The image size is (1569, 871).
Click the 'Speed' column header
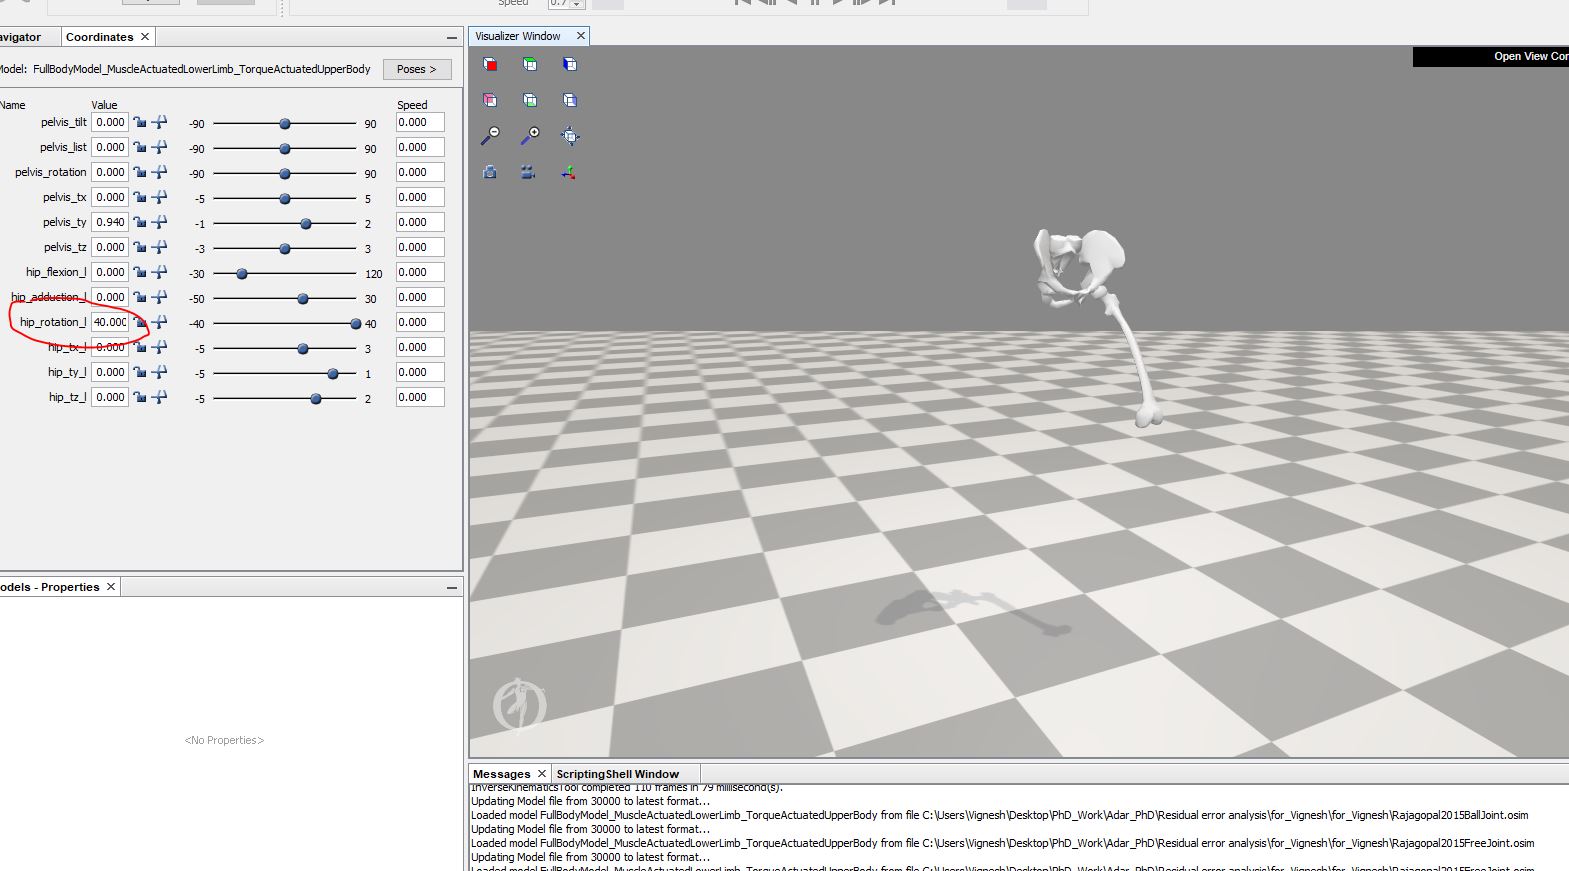pos(412,105)
